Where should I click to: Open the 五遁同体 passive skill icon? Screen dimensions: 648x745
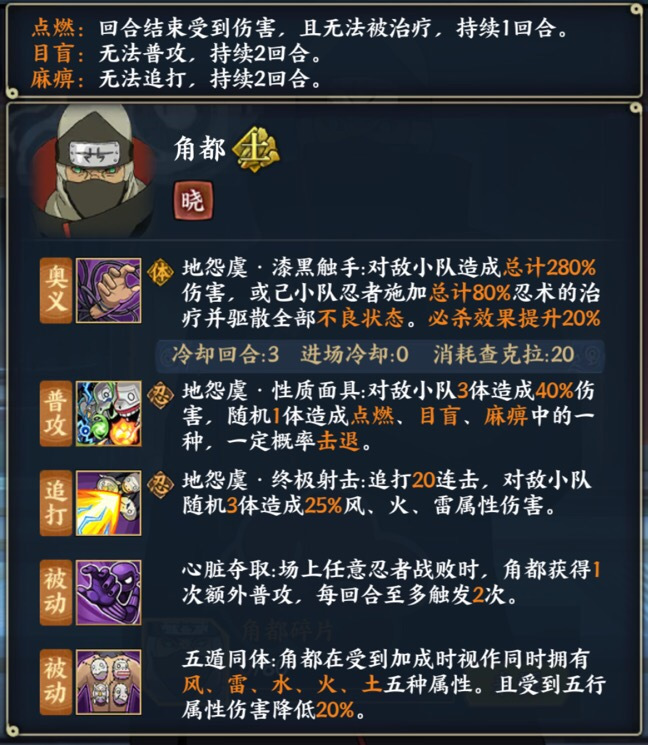pos(108,682)
